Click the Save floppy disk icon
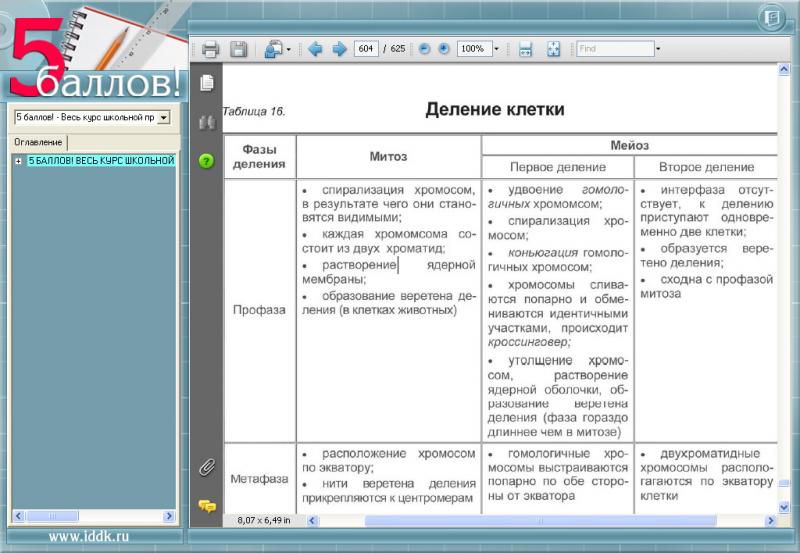This screenshot has width=800, height=553. (239, 49)
